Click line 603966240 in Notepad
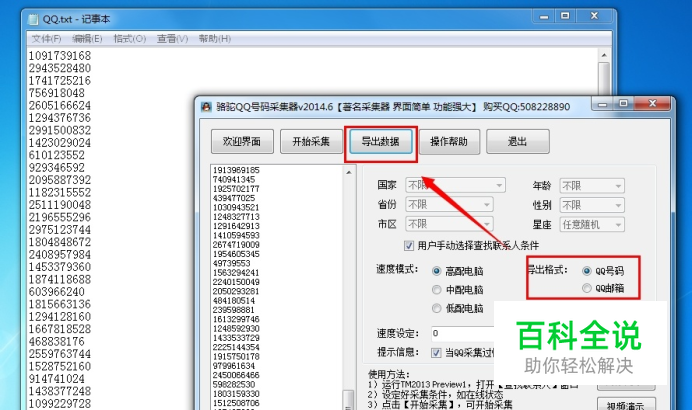 point(56,292)
